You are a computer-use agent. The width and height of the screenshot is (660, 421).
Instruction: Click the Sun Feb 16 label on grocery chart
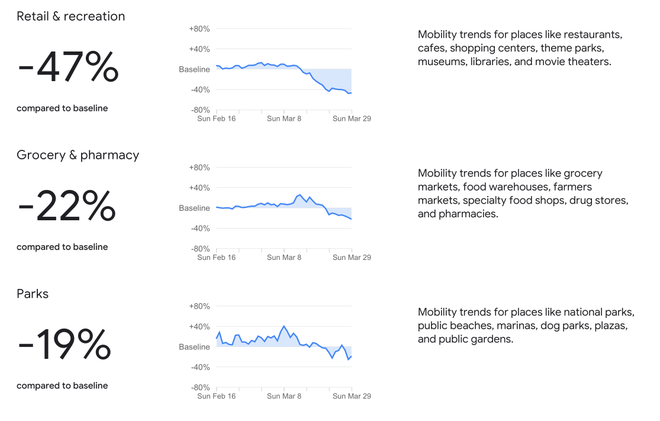(x=217, y=258)
